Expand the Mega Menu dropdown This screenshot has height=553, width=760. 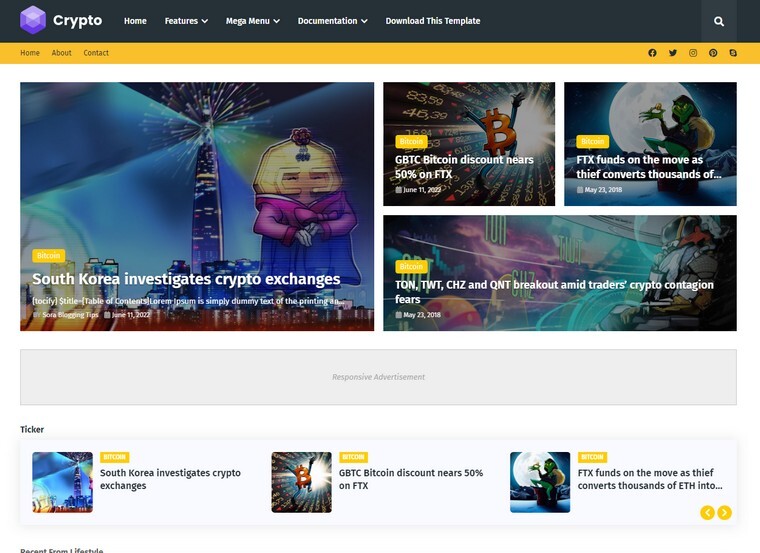[x=253, y=21]
